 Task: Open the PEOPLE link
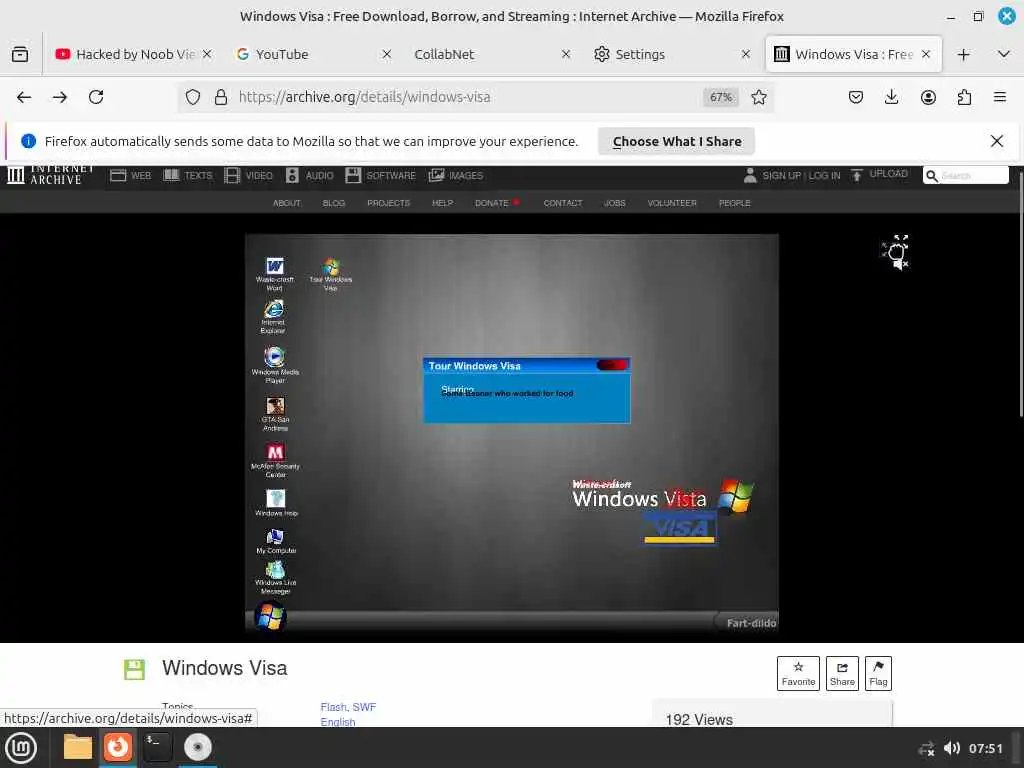735,203
